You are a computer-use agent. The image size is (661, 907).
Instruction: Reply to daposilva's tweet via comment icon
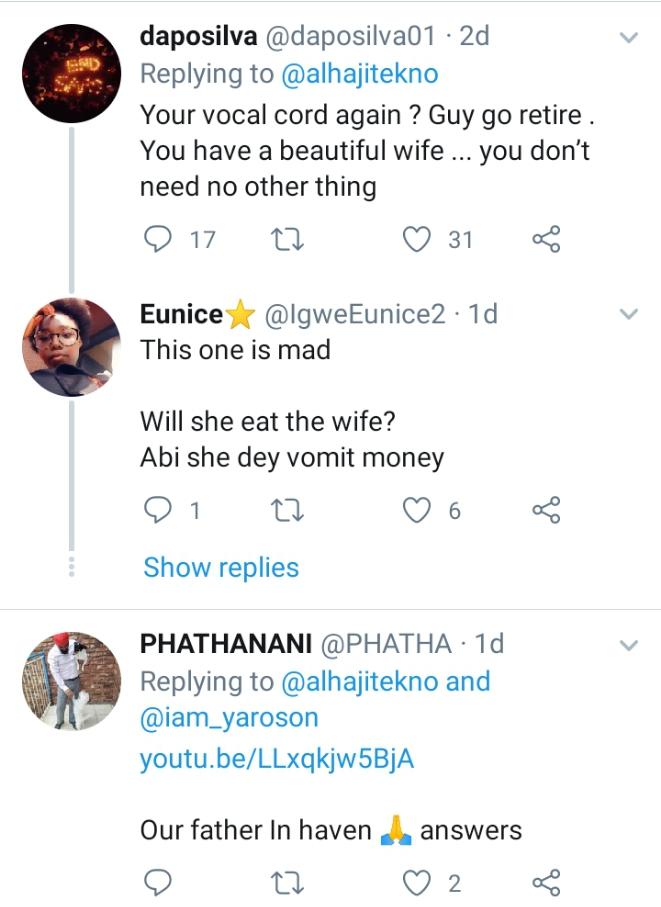157,239
